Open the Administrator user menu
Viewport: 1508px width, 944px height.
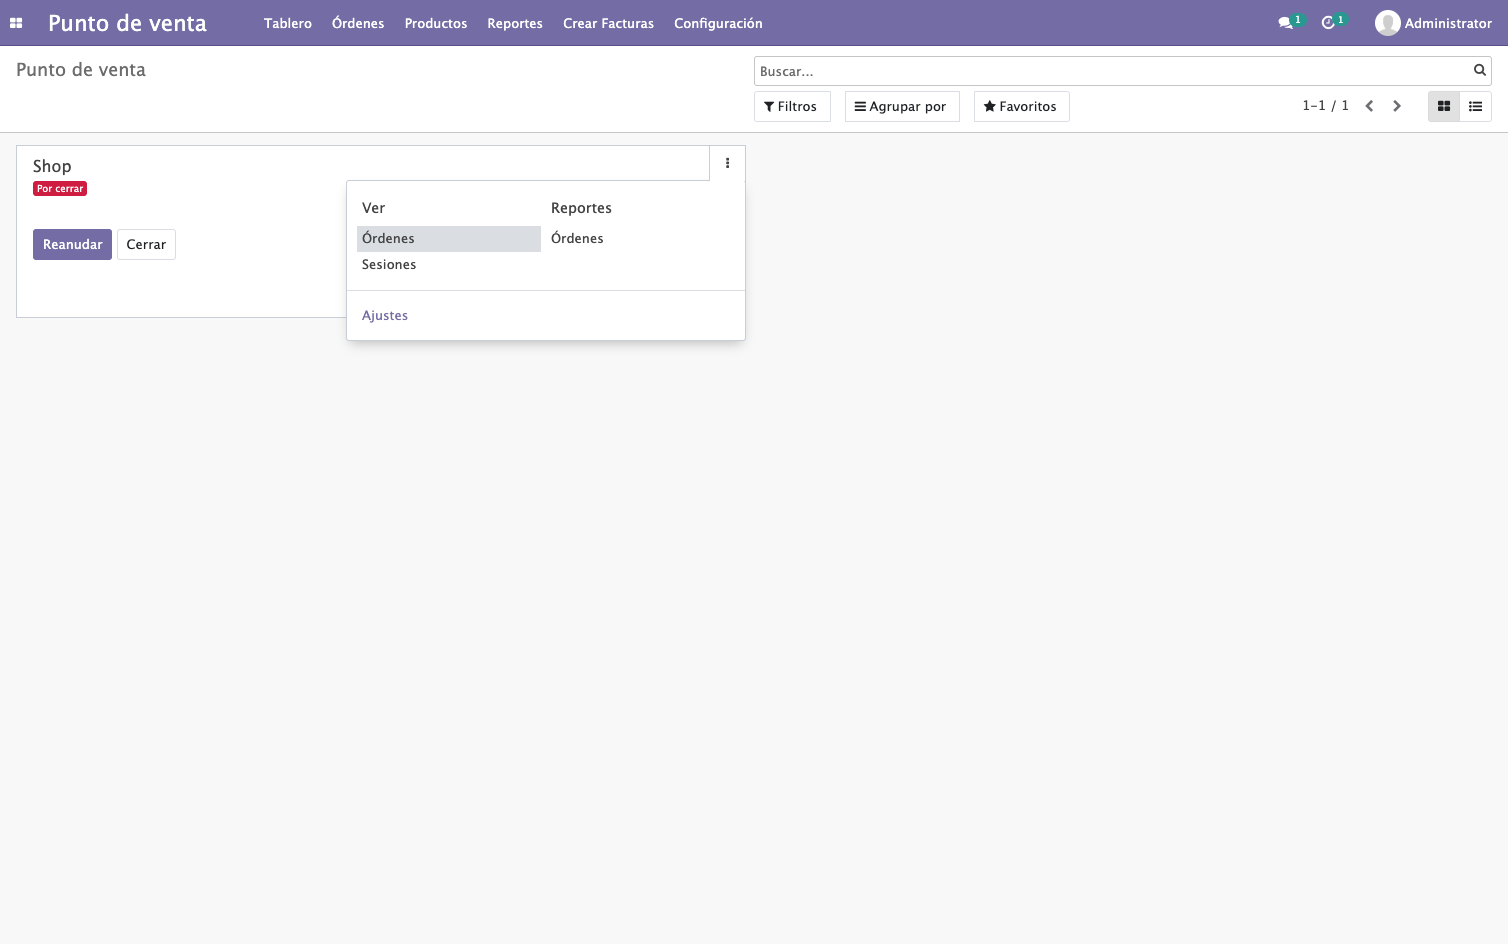tap(1433, 23)
